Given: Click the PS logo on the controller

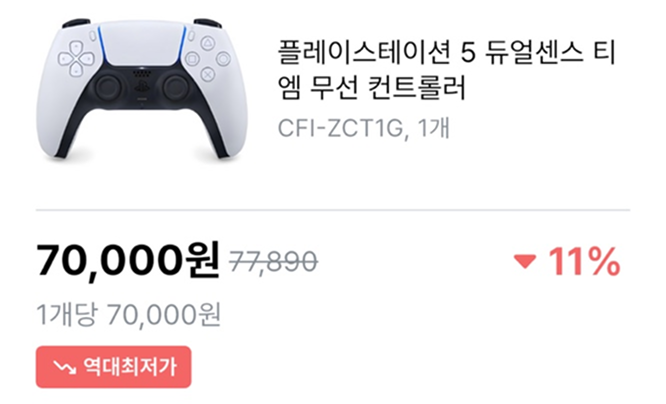Looking at the screenshot, I should [x=140, y=87].
